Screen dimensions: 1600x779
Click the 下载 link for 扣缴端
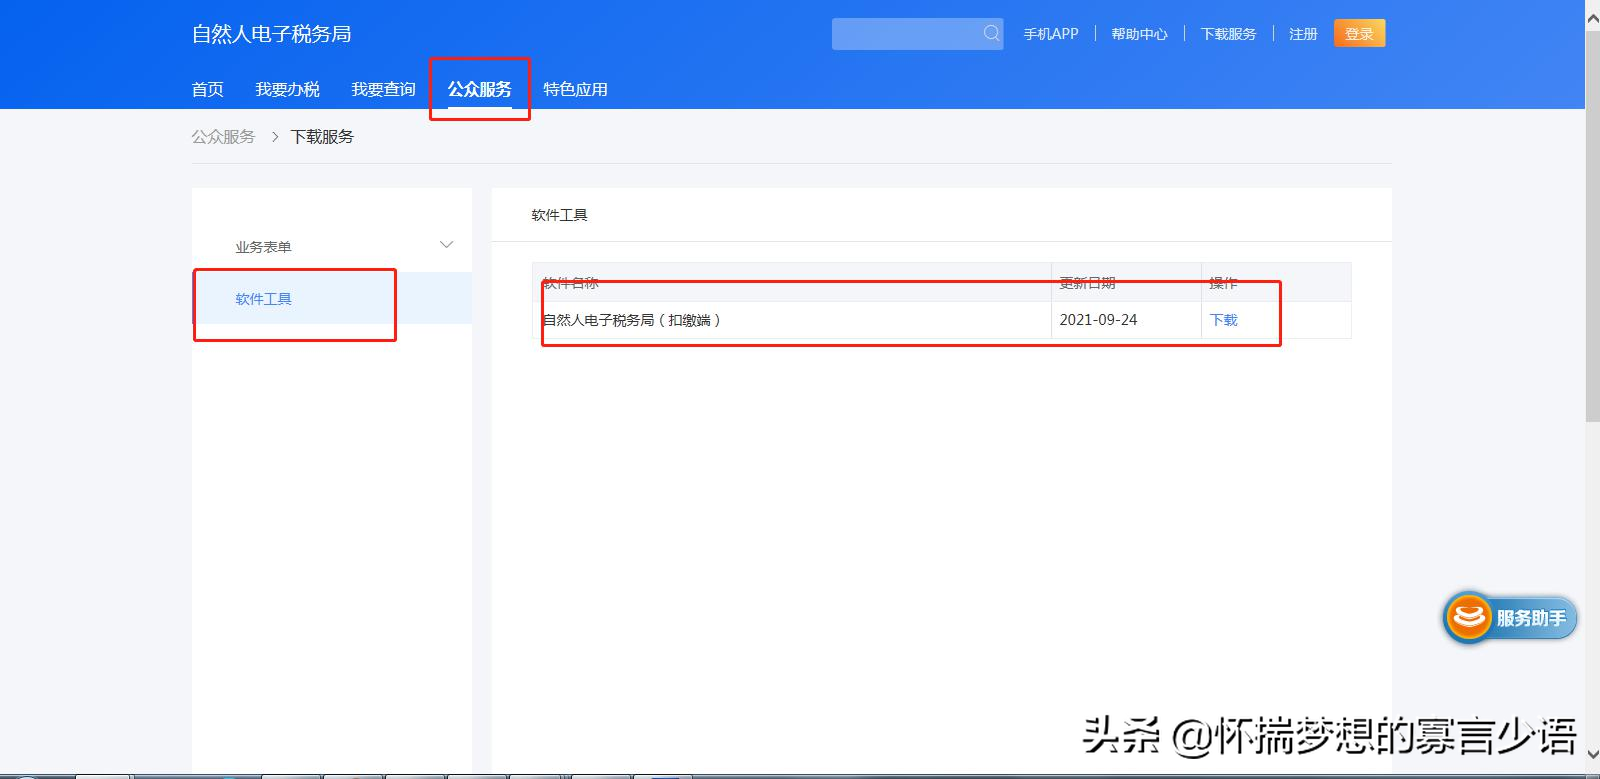pyautogui.click(x=1223, y=320)
